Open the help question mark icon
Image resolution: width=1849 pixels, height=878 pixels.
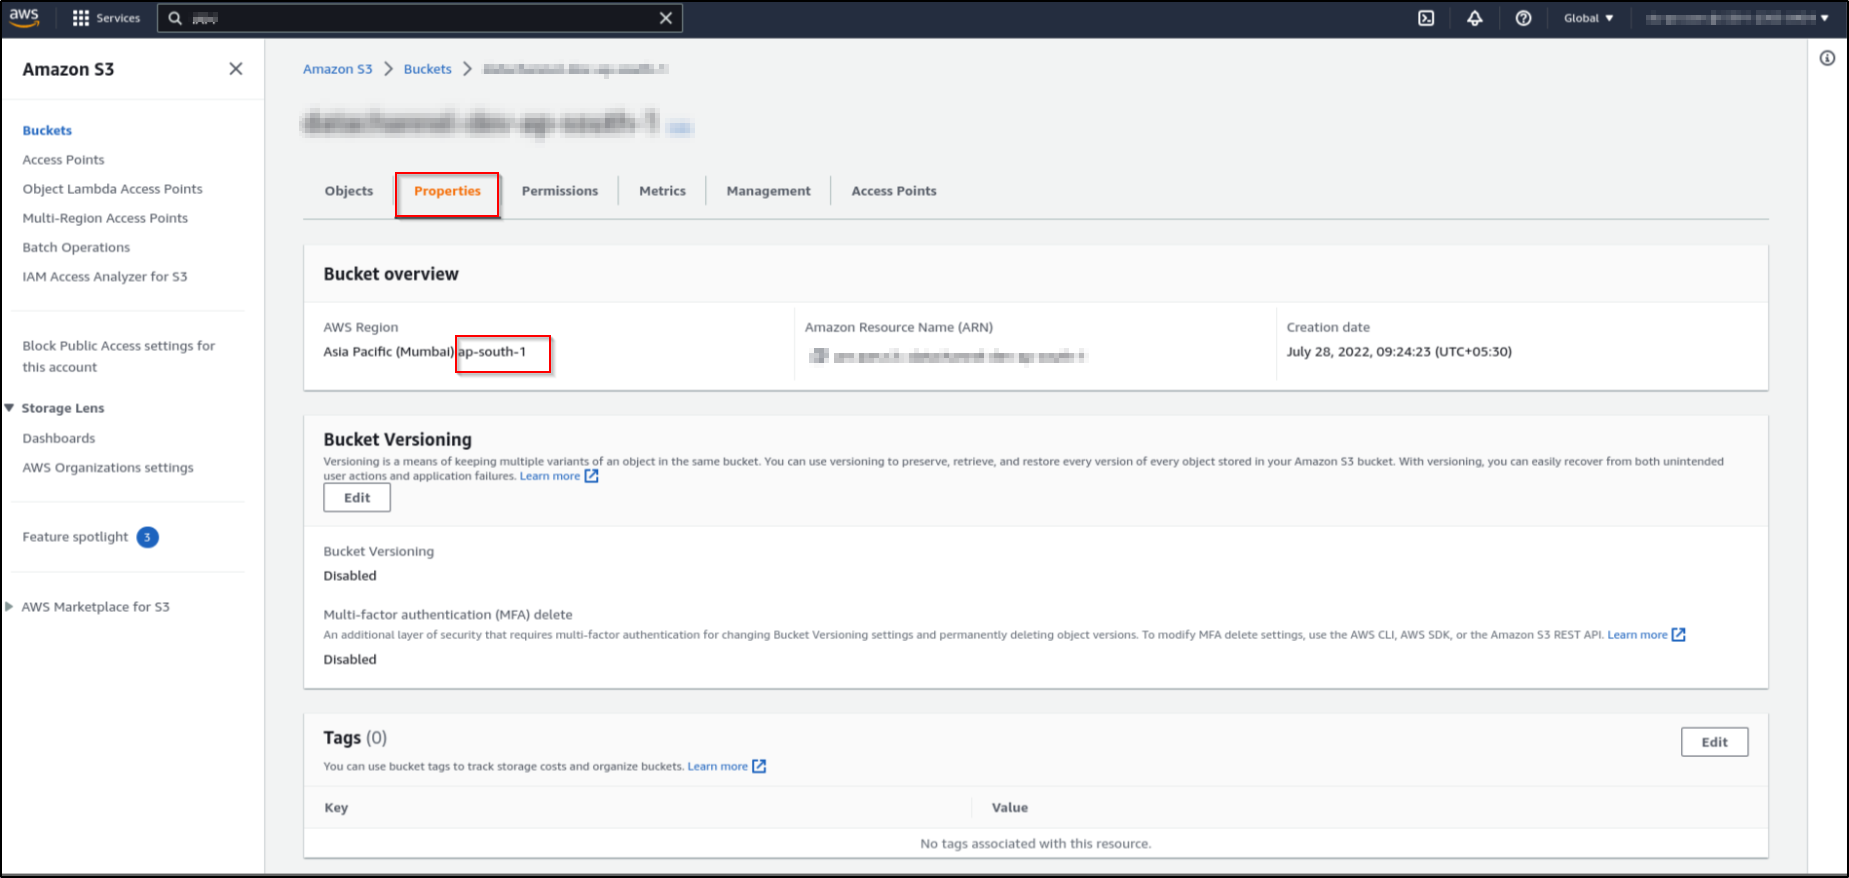point(1523,18)
